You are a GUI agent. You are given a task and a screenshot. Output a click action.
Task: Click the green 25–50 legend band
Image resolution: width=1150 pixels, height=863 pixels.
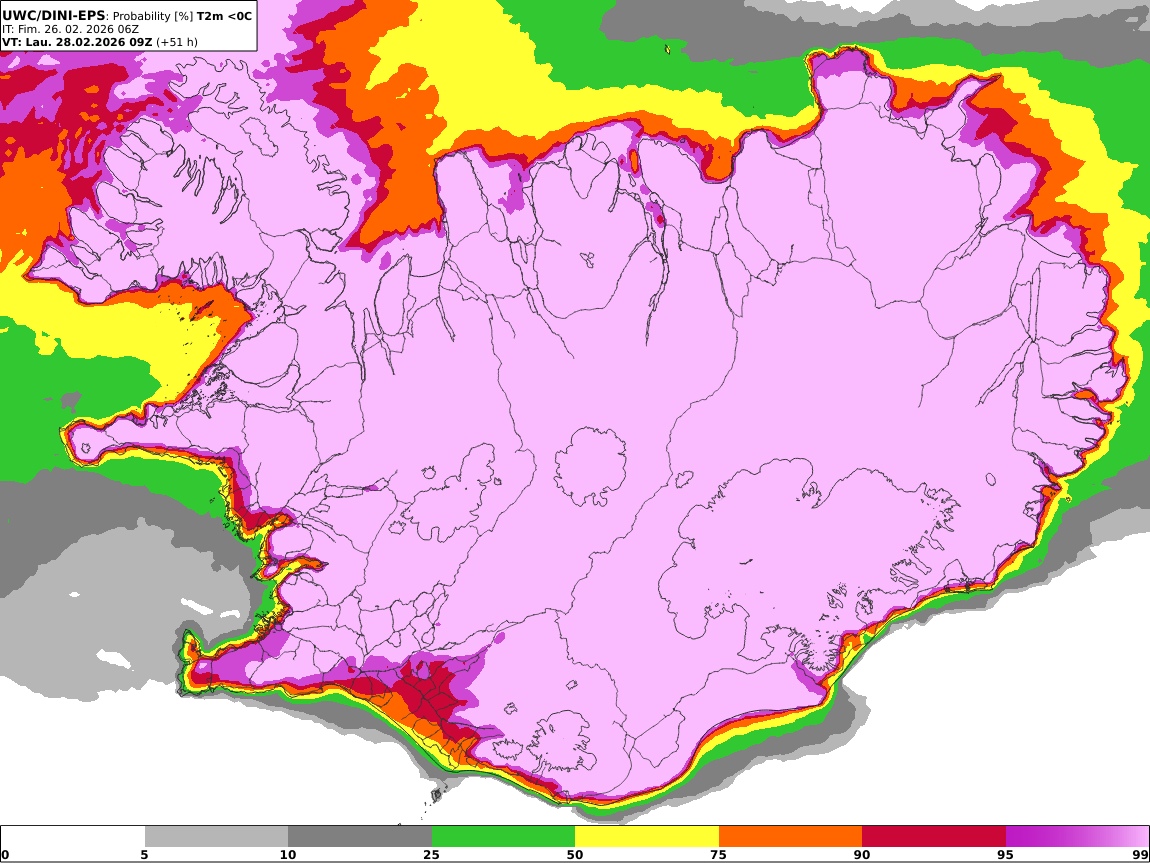click(503, 837)
